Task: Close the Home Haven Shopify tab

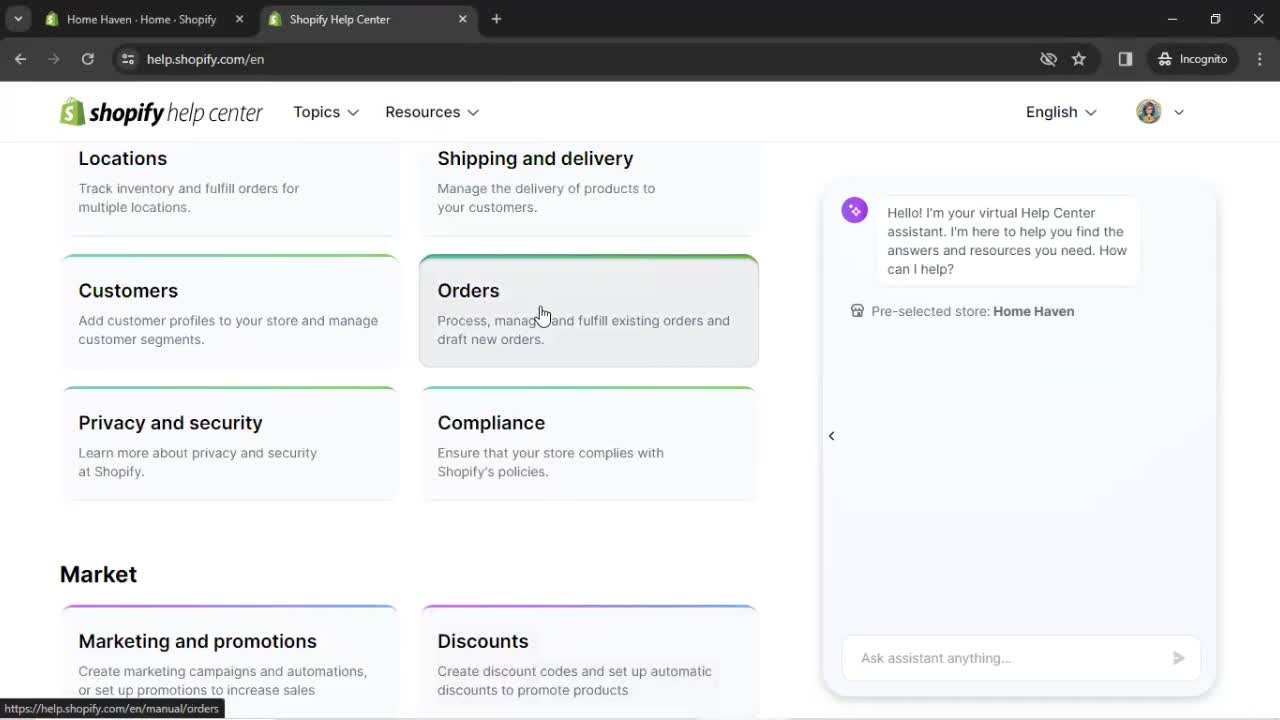Action: click(239, 19)
